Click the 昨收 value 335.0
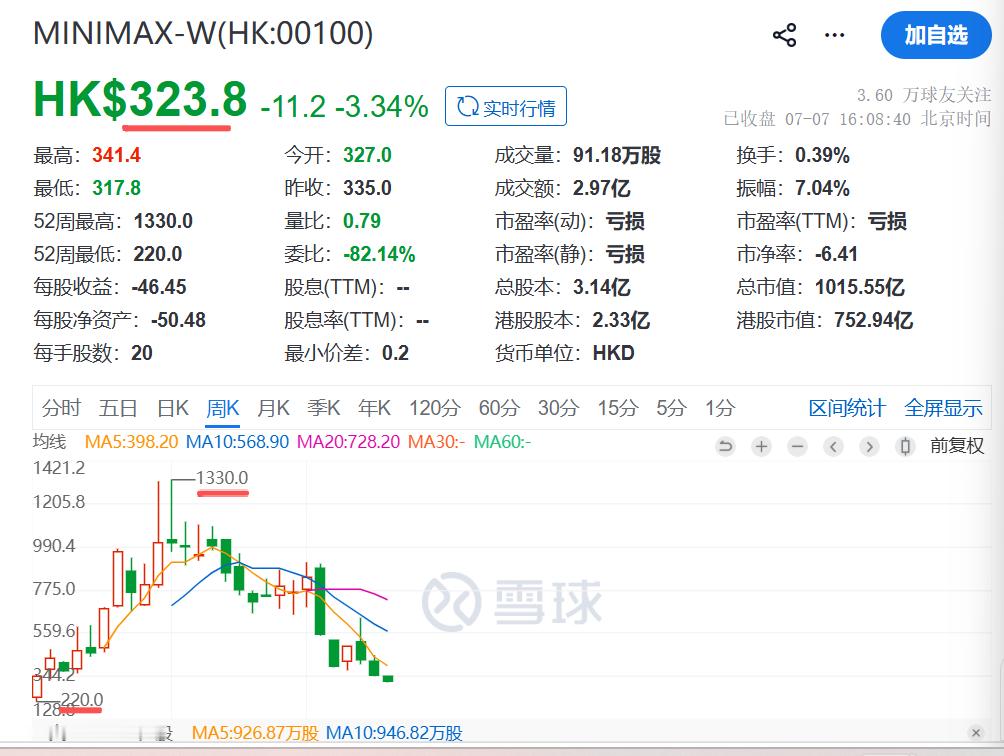This screenshot has width=1004, height=756. tap(367, 188)
